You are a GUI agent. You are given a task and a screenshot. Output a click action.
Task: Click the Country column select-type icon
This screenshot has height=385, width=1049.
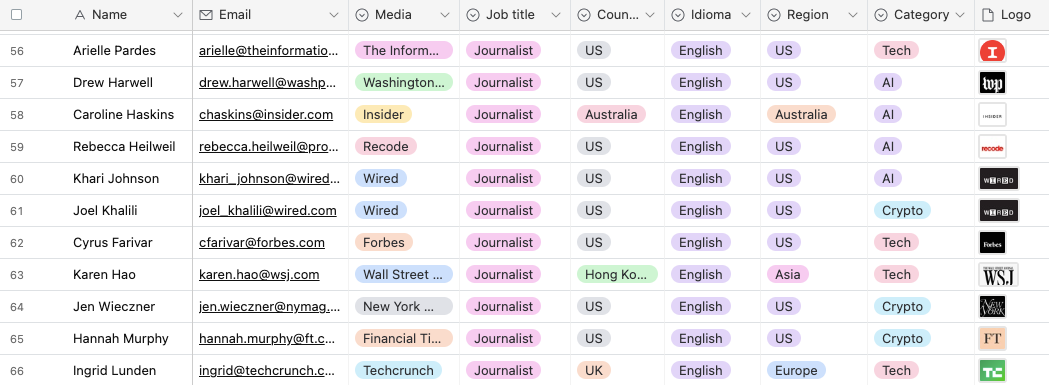[584, 15]
